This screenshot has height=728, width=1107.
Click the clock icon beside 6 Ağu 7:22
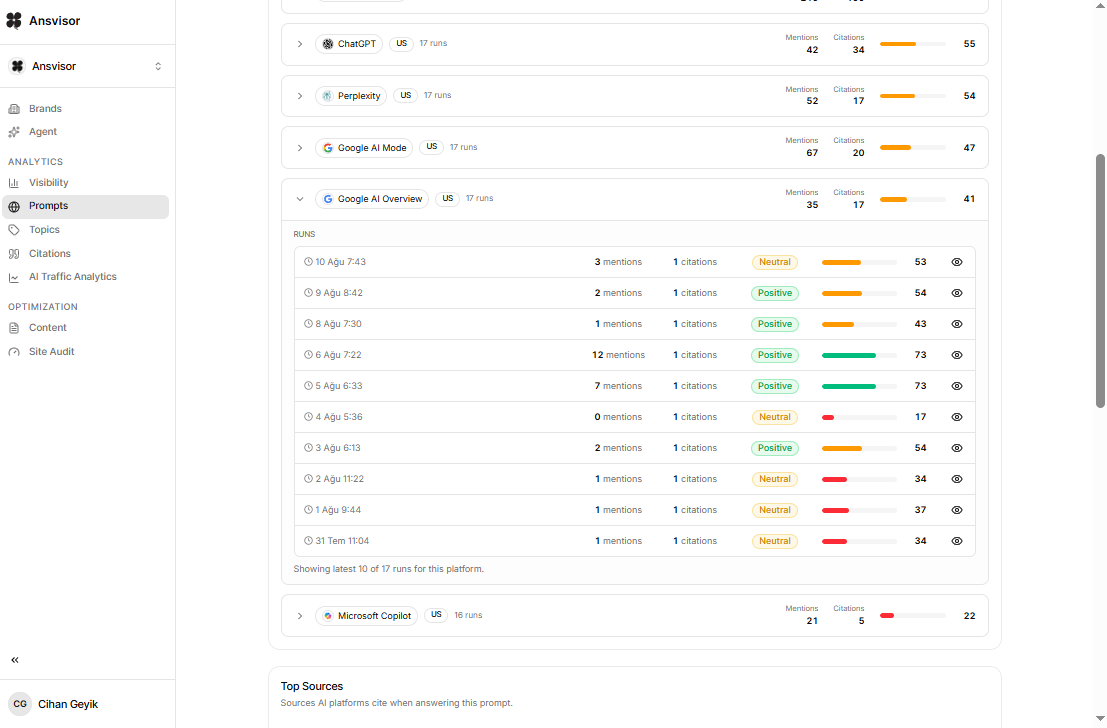tap(309, 355)
